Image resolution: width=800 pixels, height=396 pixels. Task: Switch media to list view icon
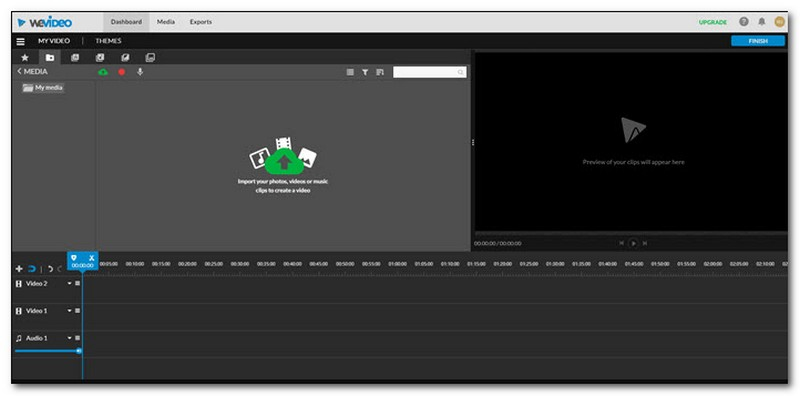tap(350, 72)
